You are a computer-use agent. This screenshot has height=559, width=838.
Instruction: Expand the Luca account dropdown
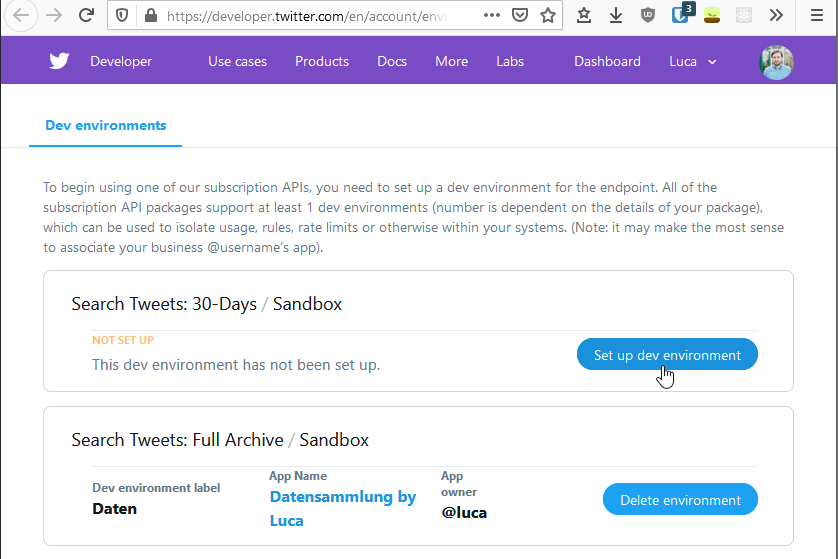coord(693,61)
